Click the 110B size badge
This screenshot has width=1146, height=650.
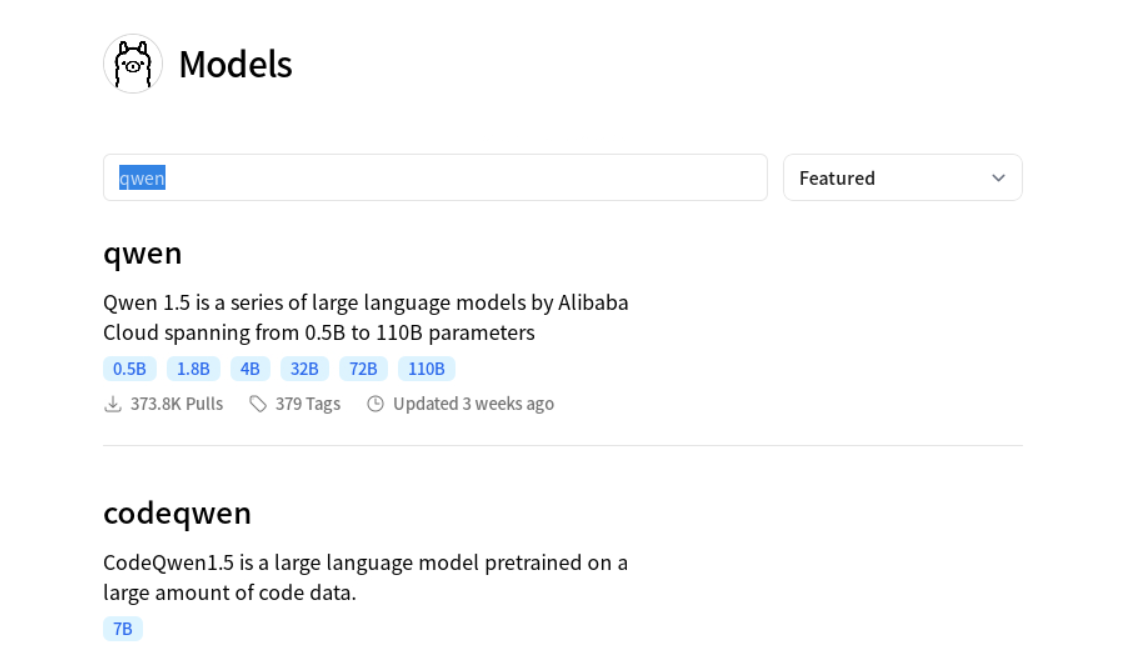pos(426,369)
